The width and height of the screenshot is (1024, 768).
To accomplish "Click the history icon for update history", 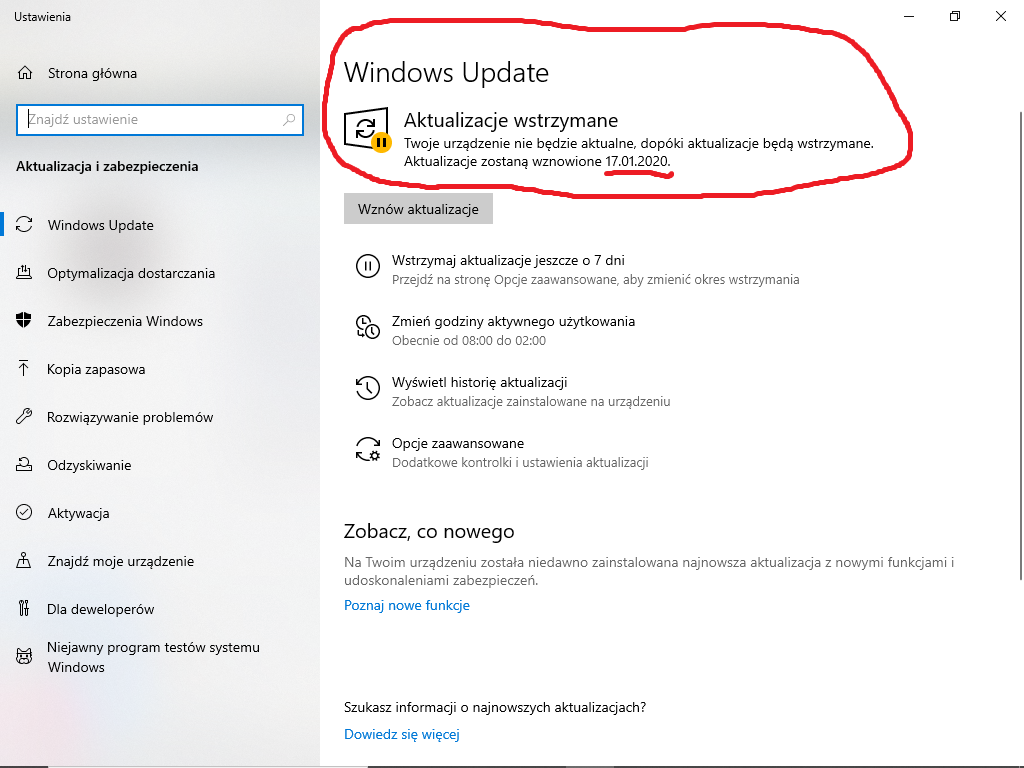I will tap(368, 388).
